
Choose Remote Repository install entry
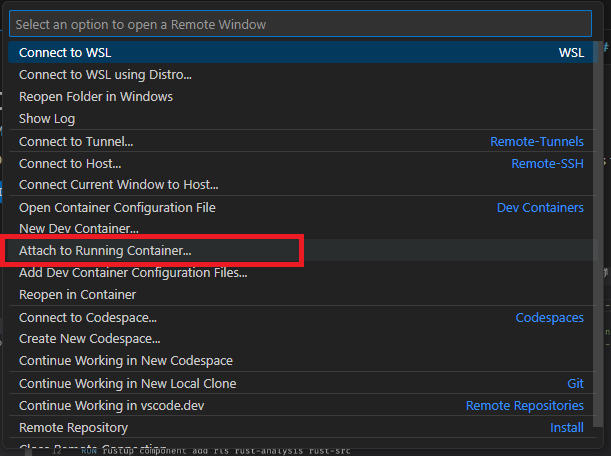click(303, 428)
